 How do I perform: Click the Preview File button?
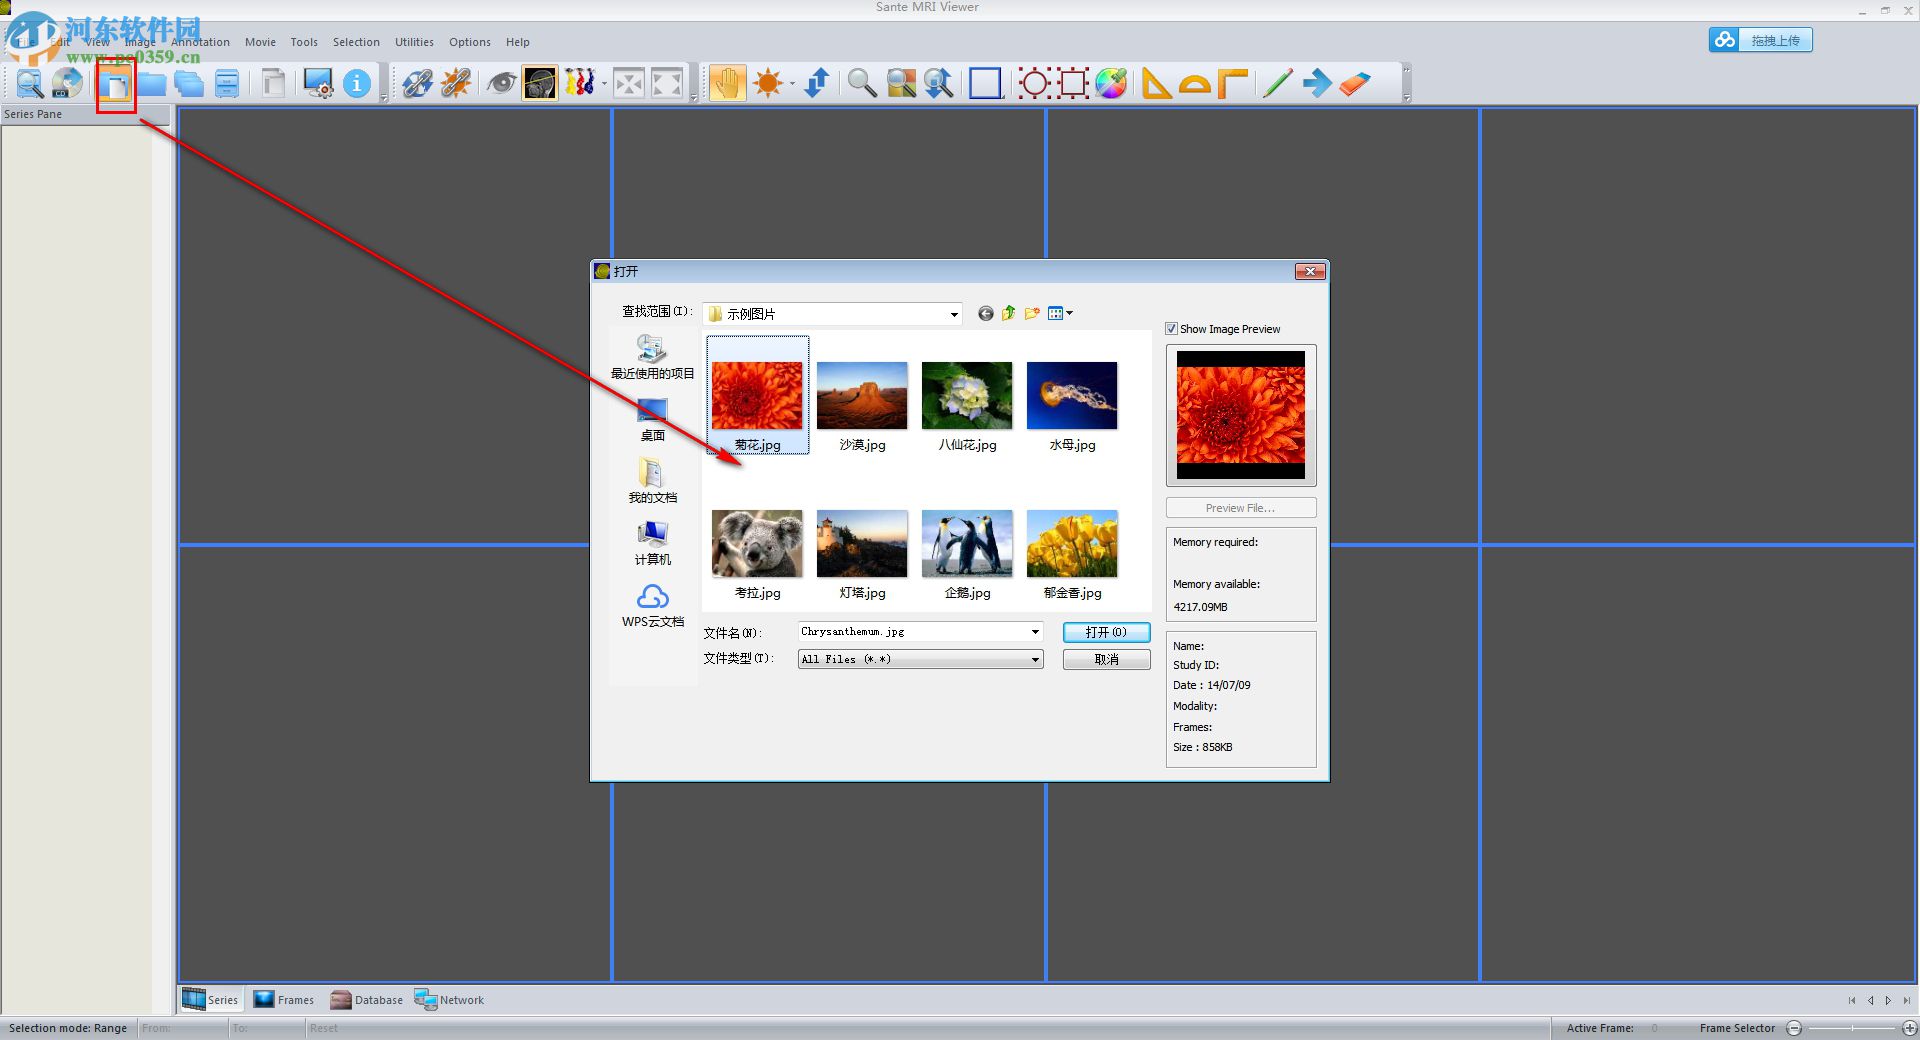coord(1240,507)
